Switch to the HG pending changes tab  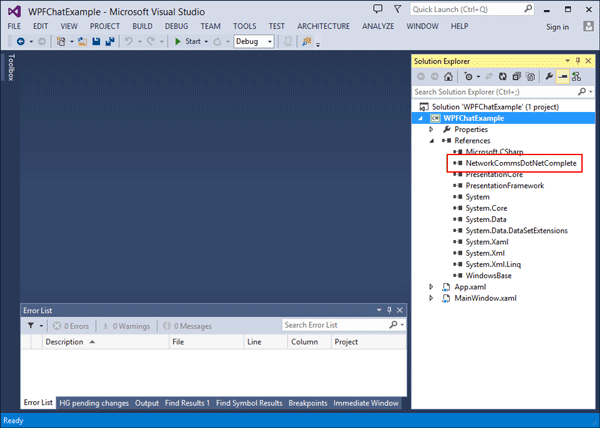[x=94, y=403]
